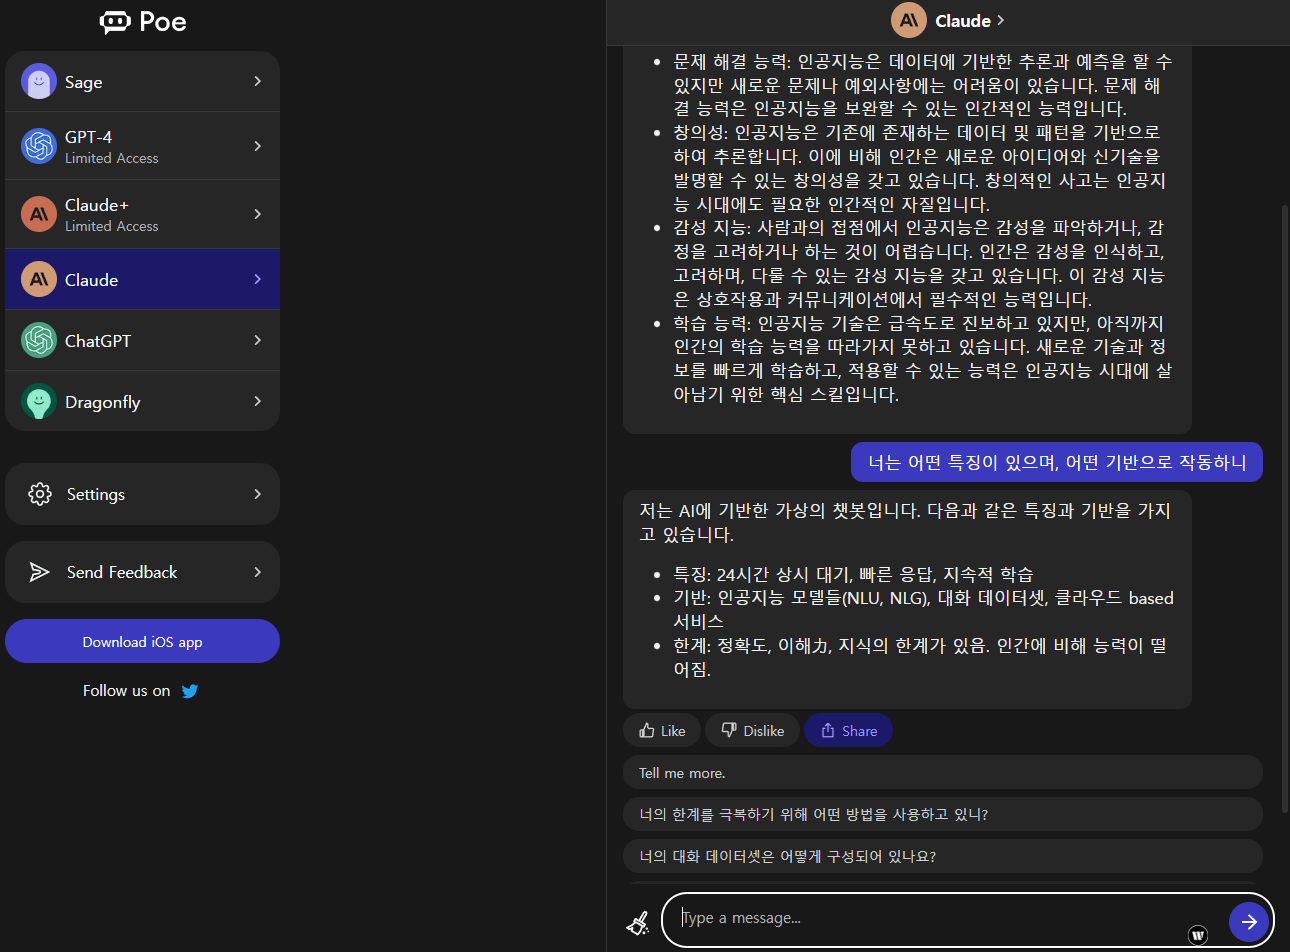The image size is (1290, 952).
Task: Click the bullet starting '기반: 인공지능 모델들'
Action: (923, 609)
